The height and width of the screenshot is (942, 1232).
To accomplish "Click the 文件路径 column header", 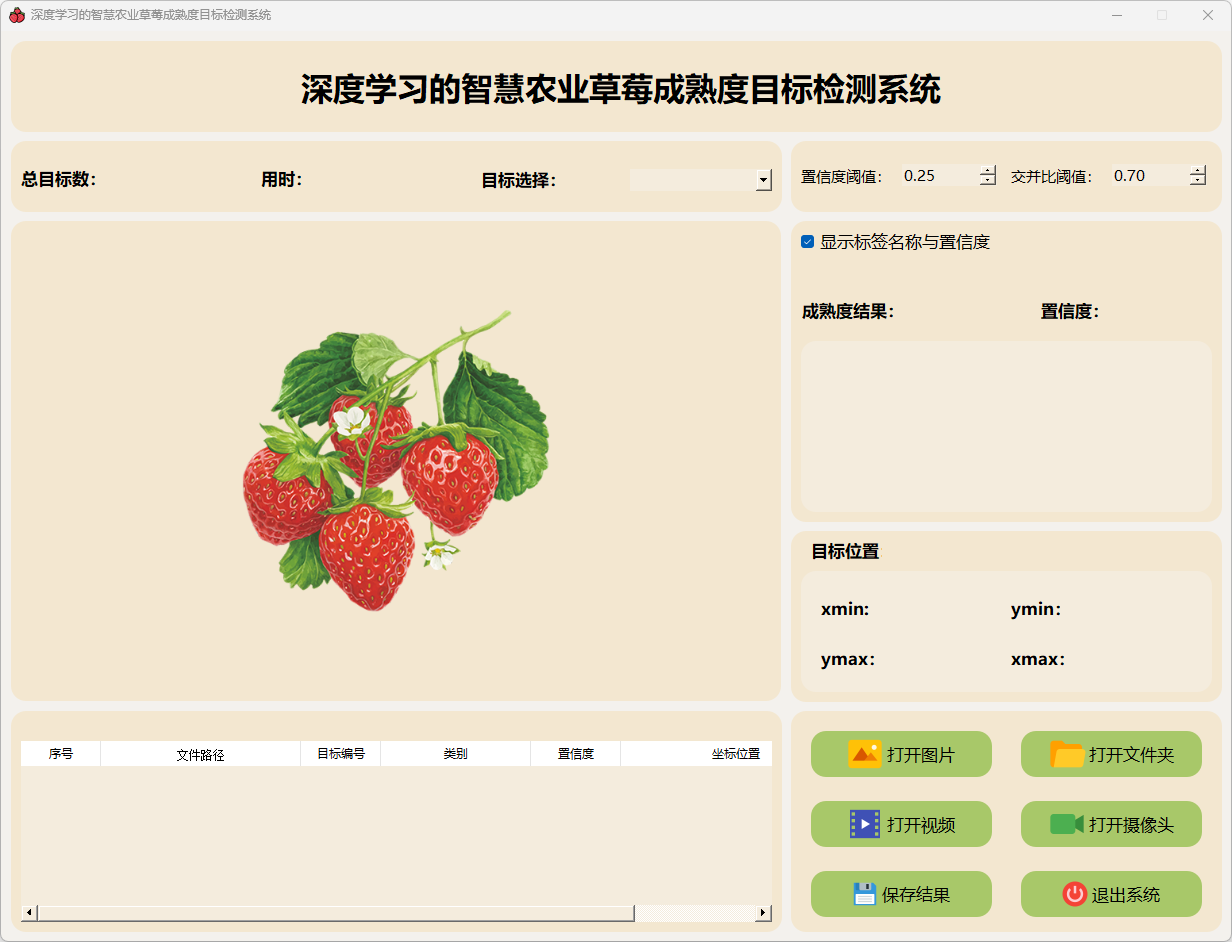I will [200, 754].
